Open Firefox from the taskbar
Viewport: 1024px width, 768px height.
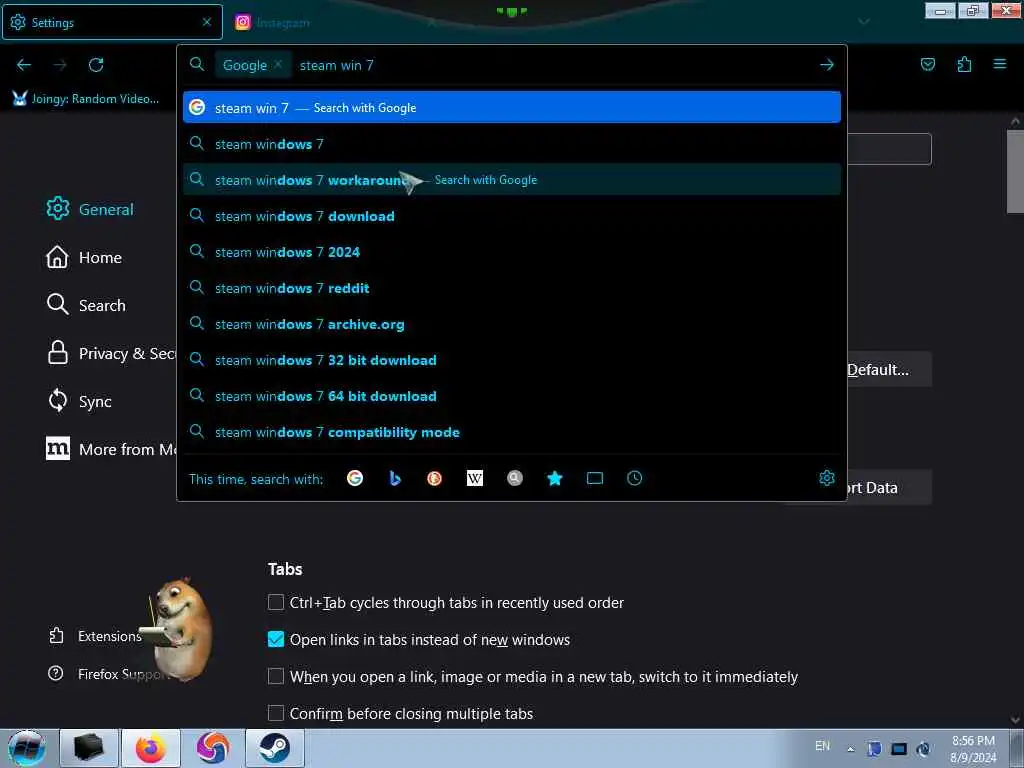tap(150, 748)
